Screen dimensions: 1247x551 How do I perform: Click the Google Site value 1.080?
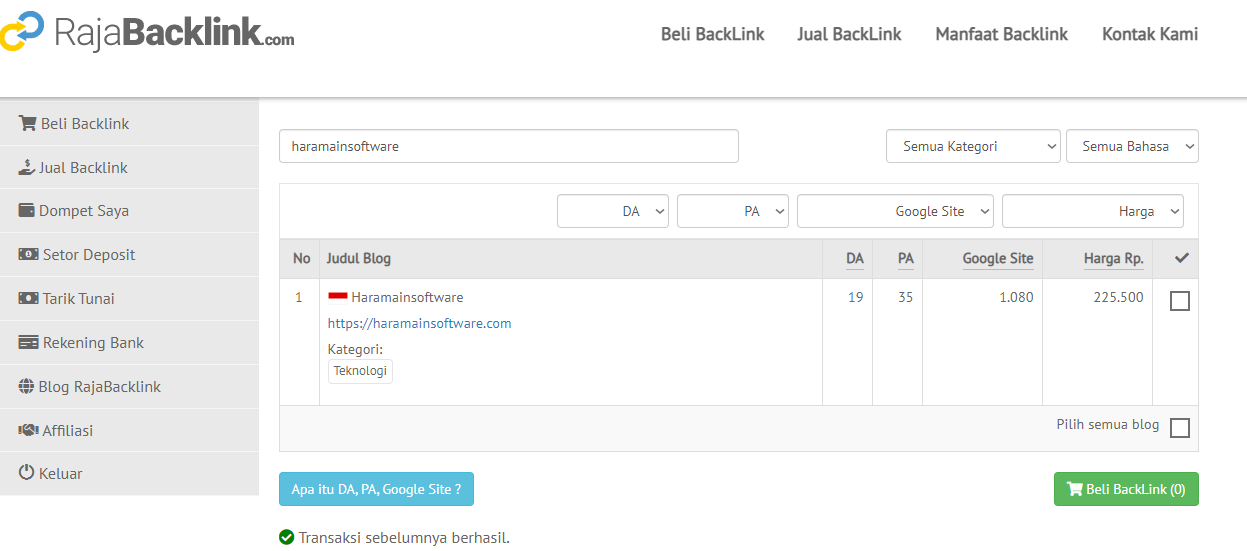pyautogui.click(x=1016, y=297)
